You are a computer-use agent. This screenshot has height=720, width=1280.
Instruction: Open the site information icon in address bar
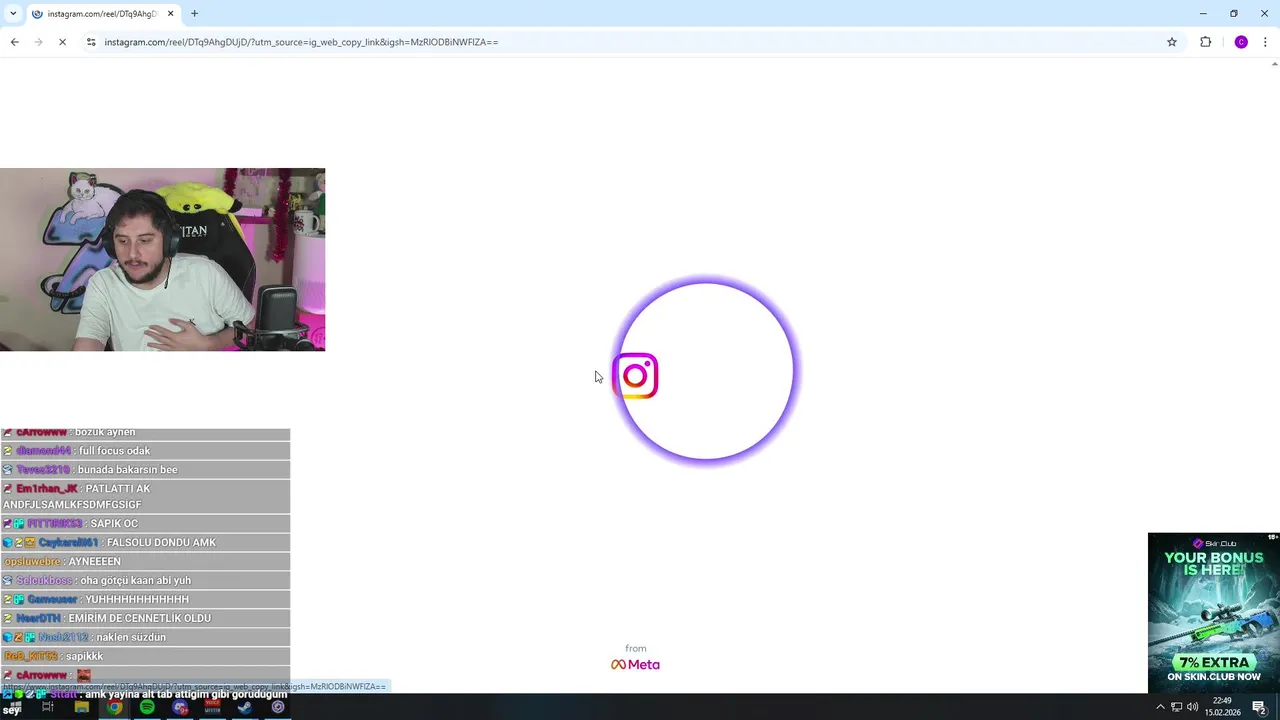pos(91,42)
